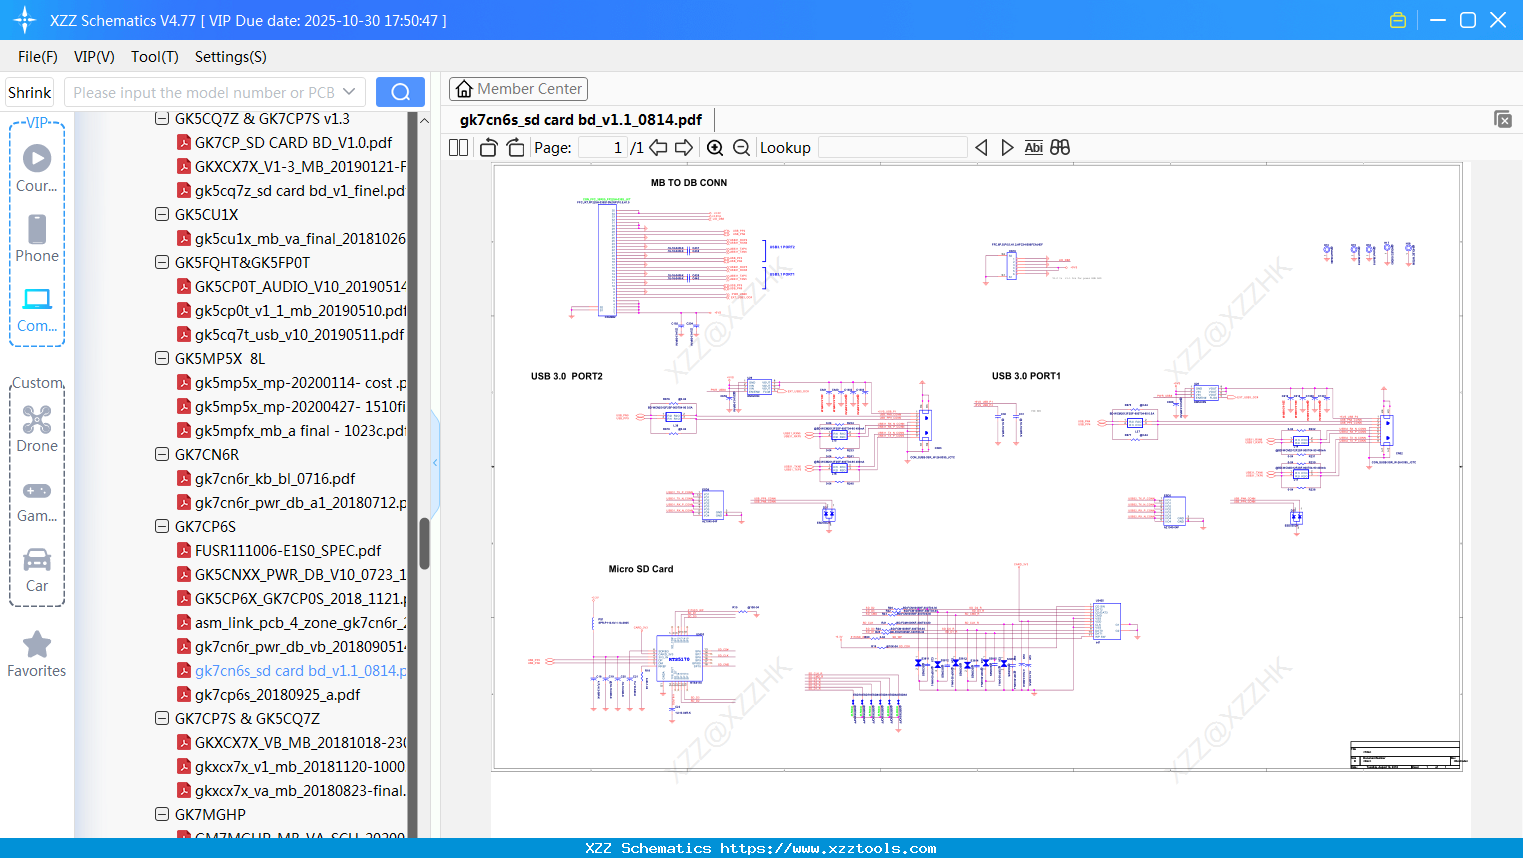Open Member Center

click(518, 89)
